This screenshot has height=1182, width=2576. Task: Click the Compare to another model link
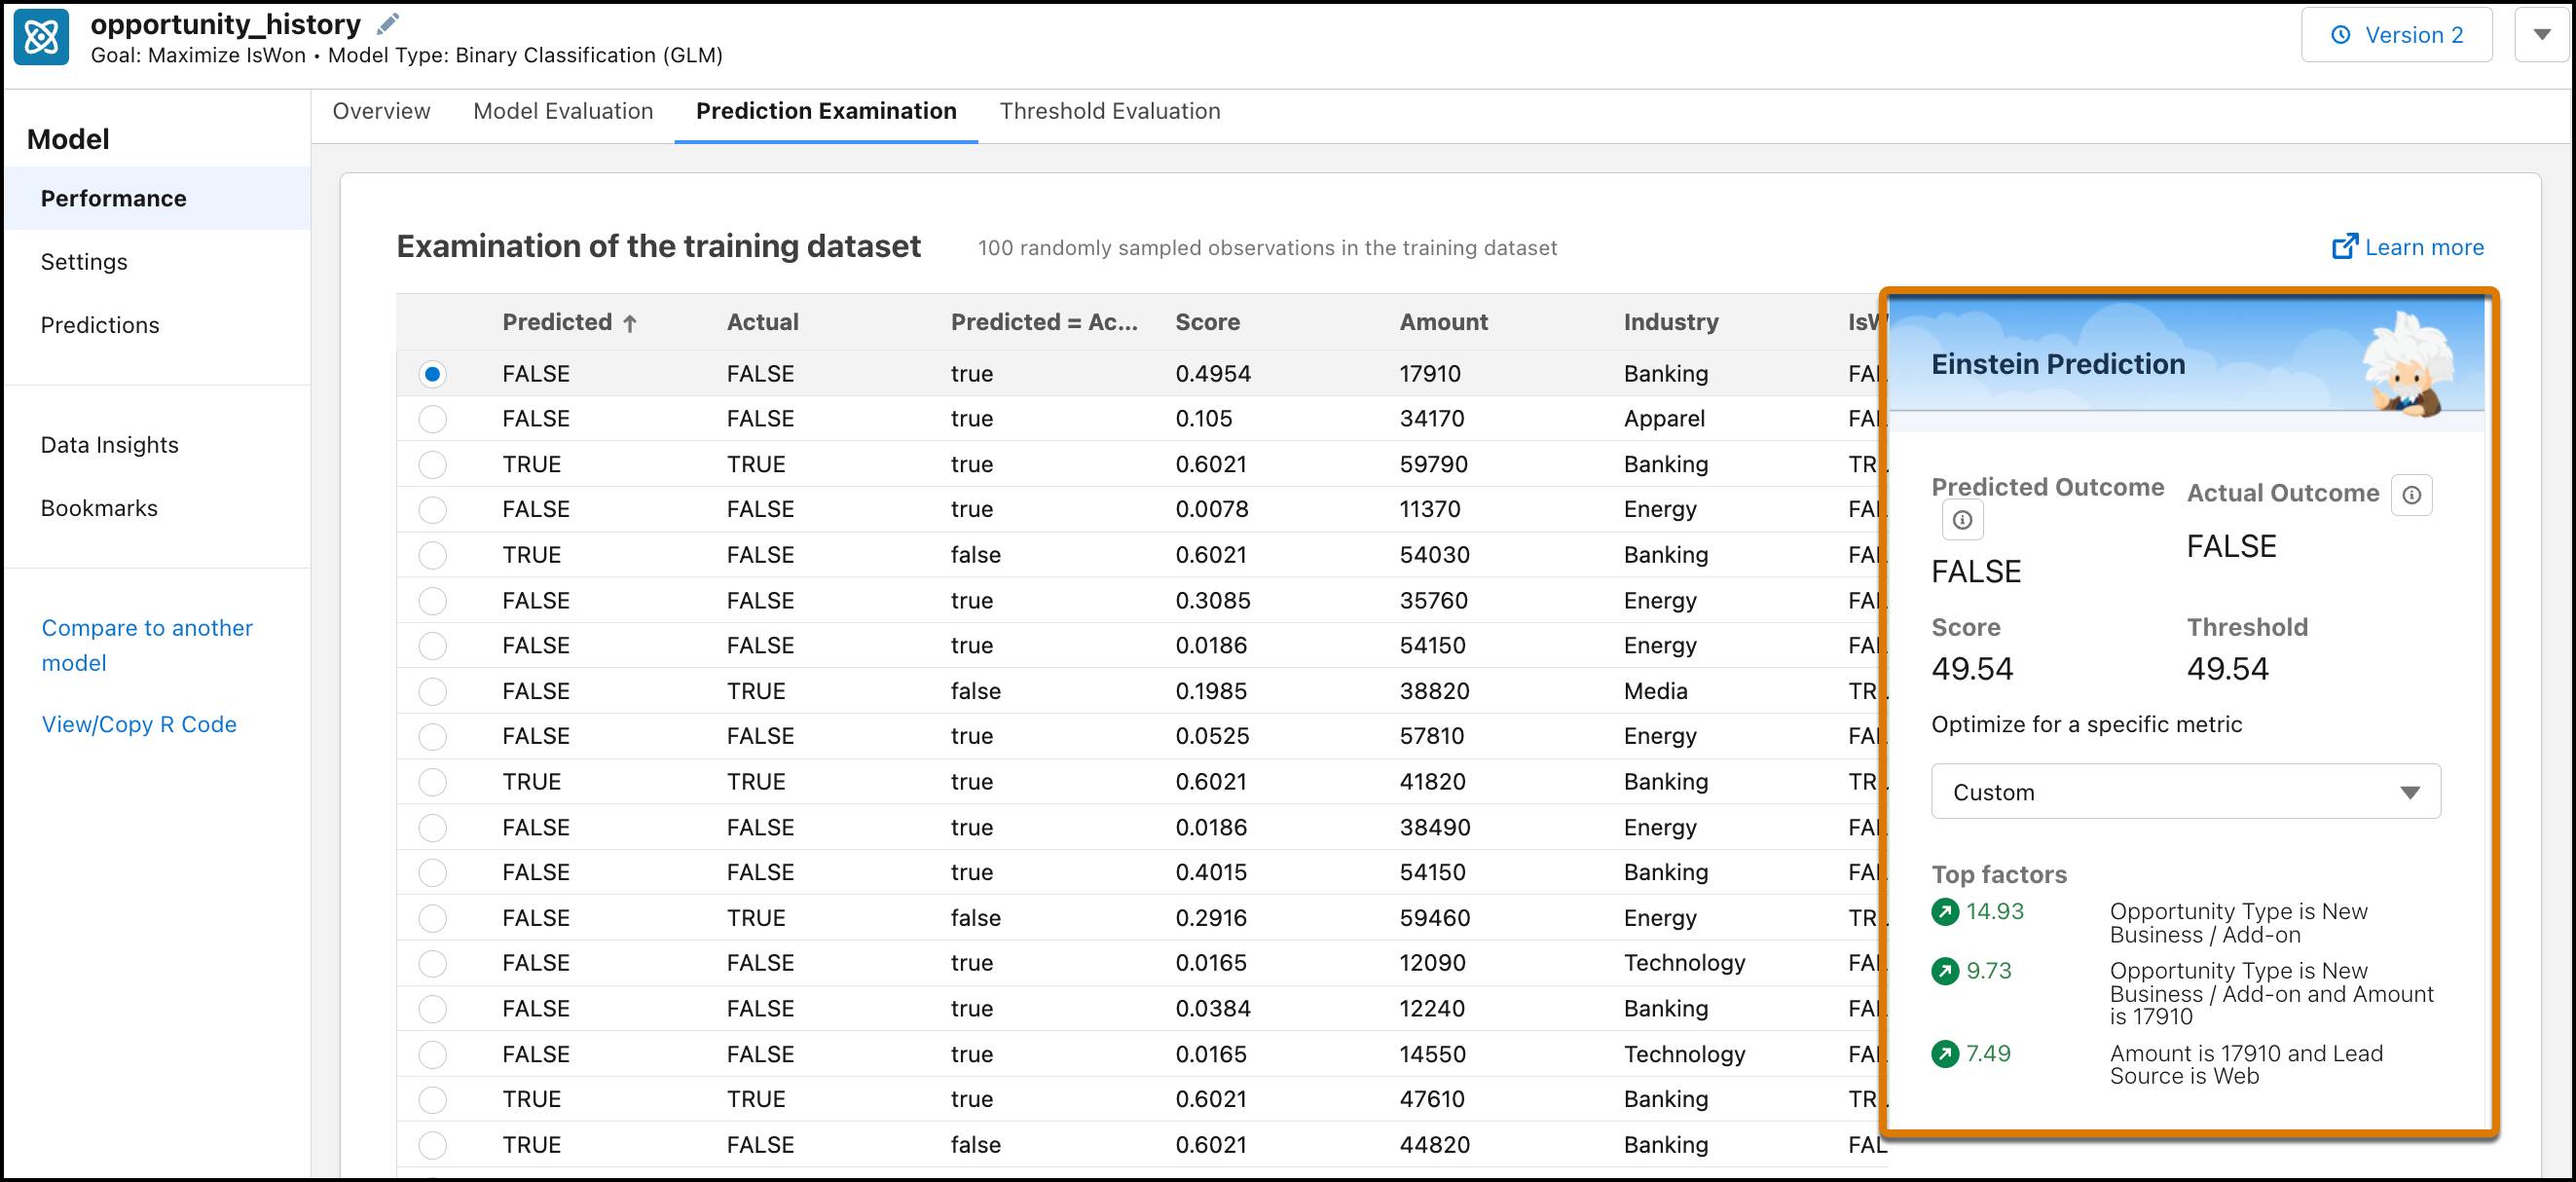pos(147,645)
